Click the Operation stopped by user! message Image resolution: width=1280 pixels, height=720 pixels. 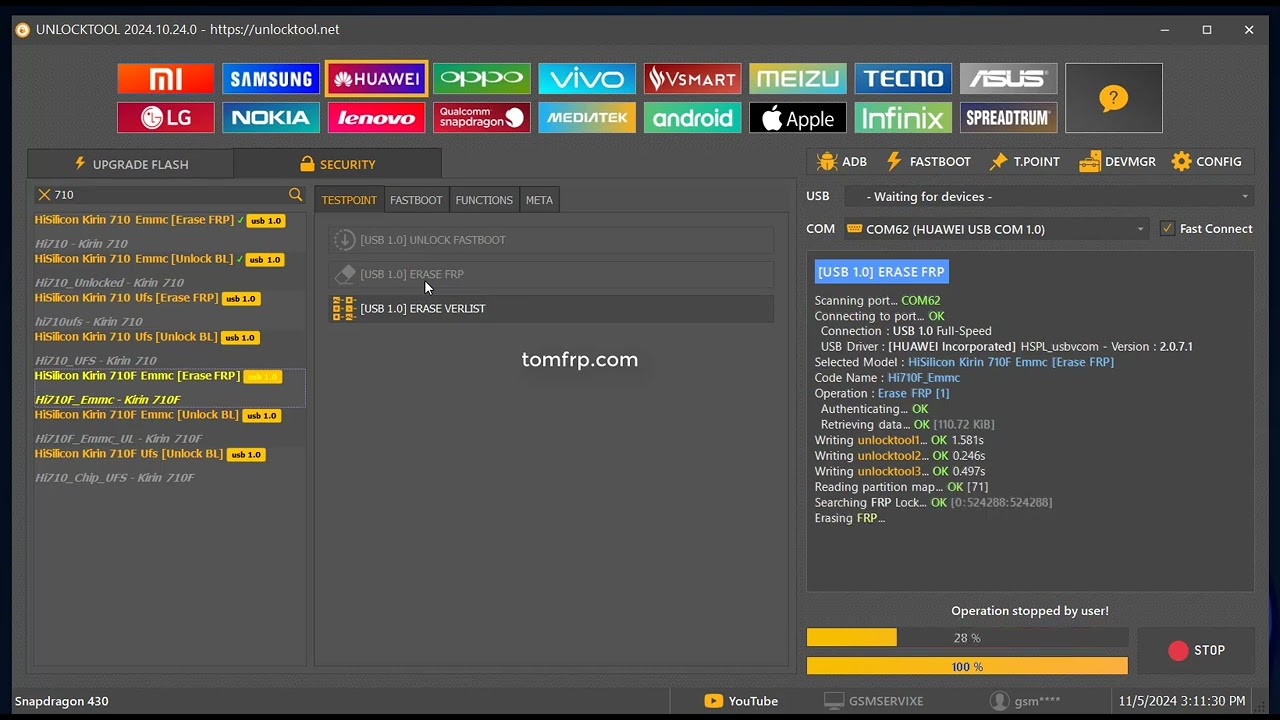click(x=1030, y=611)
